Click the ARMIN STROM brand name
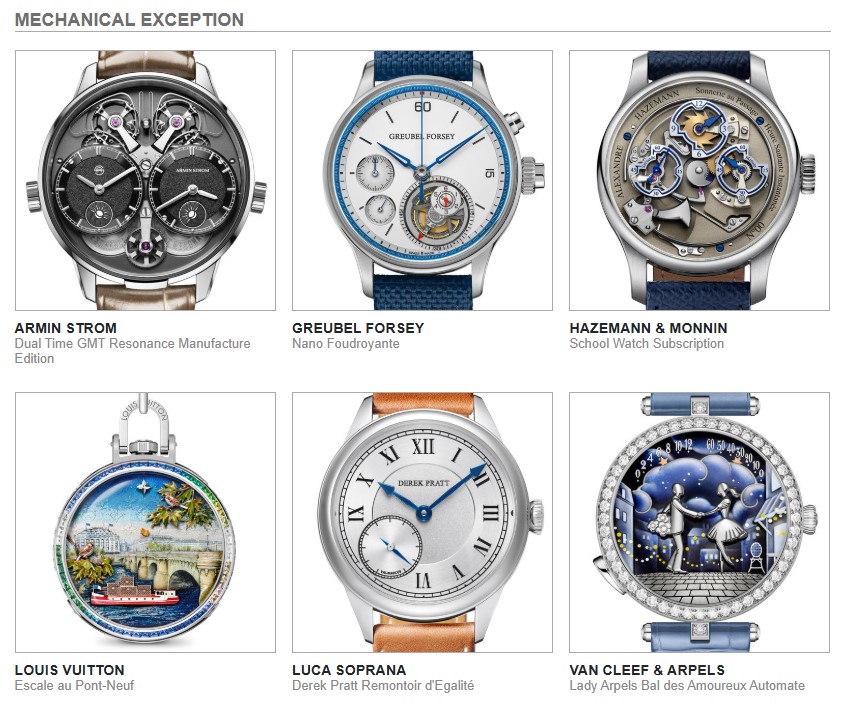 [x=66, y=328]
